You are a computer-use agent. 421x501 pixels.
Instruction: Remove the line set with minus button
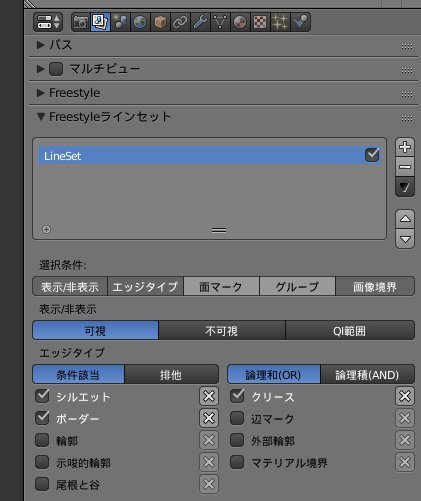(x=405, y=167)
